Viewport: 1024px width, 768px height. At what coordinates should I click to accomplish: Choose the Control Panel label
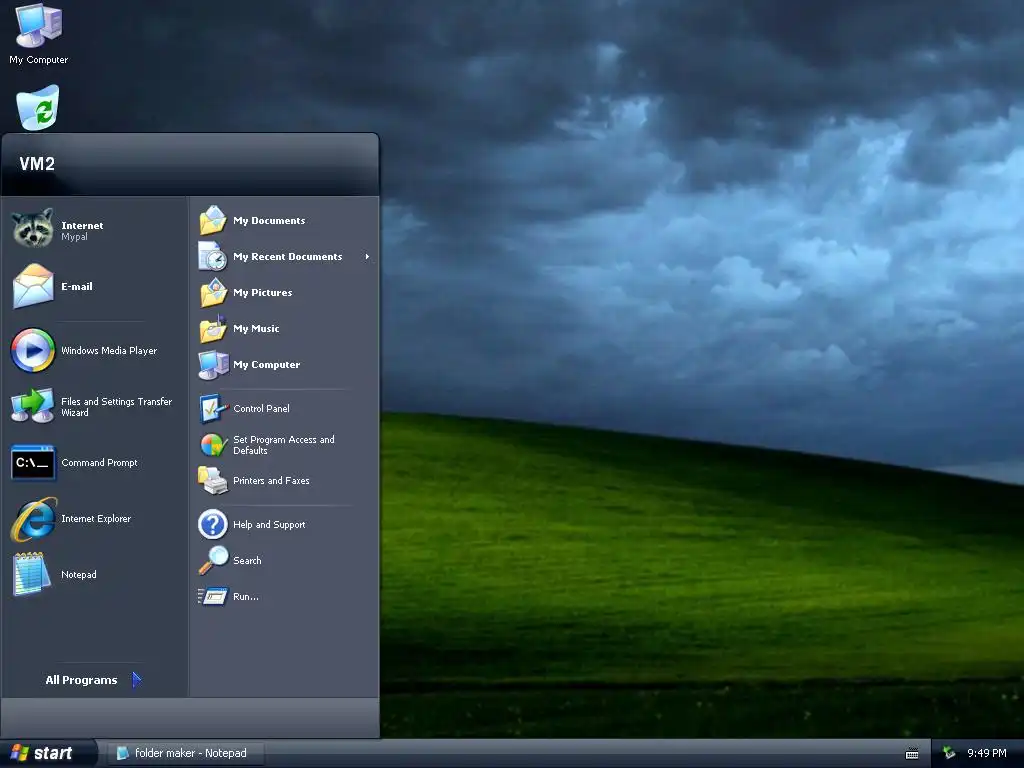click(261, 408)
